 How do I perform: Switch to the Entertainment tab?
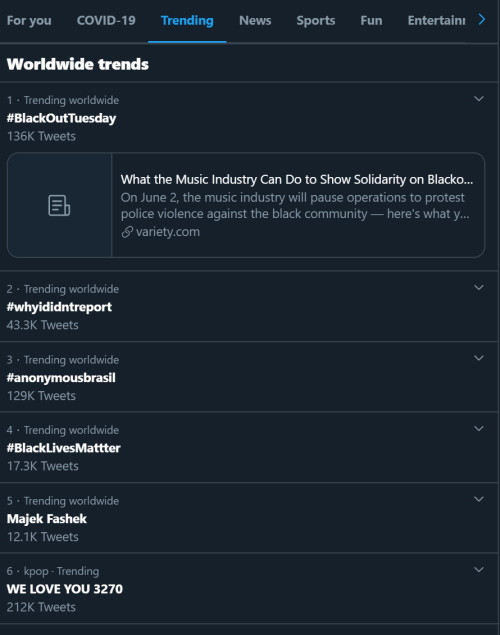pyautogui.click(x=436, y=20)
